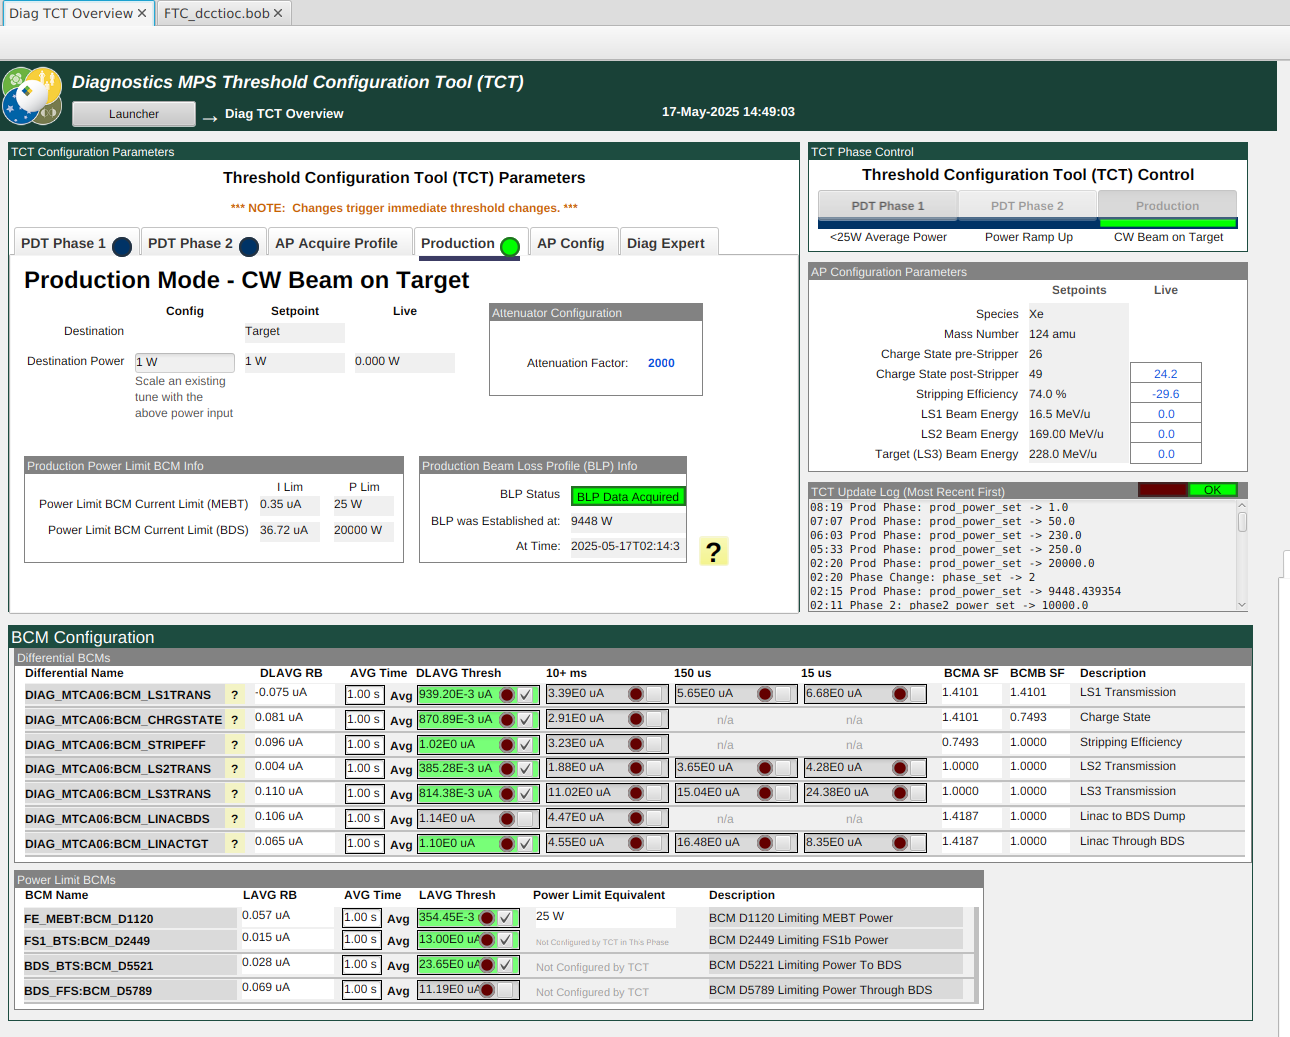This screenshot has width=1290, height=1037.
Task: Click AVG Time field for BCM_LS2TRANS
Action: [363, 769]
